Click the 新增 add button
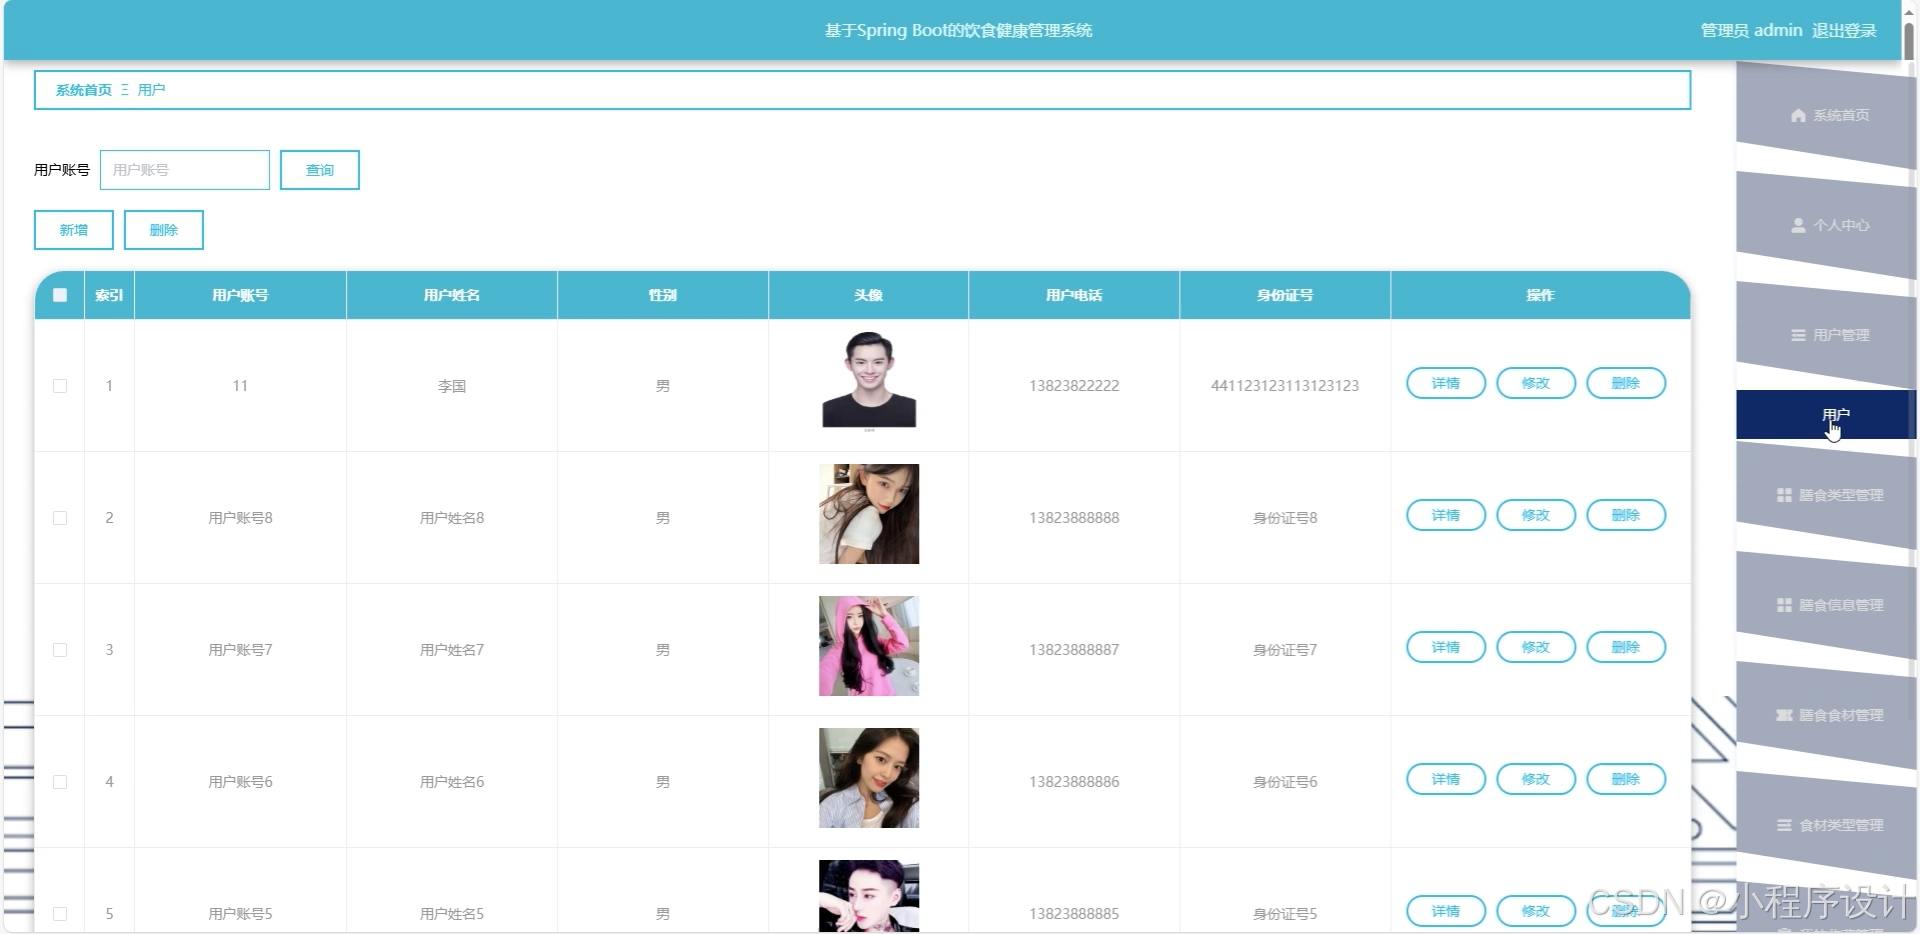This screenshot has height=934, width=1920. pyautogui.click(x=74, y=230)
